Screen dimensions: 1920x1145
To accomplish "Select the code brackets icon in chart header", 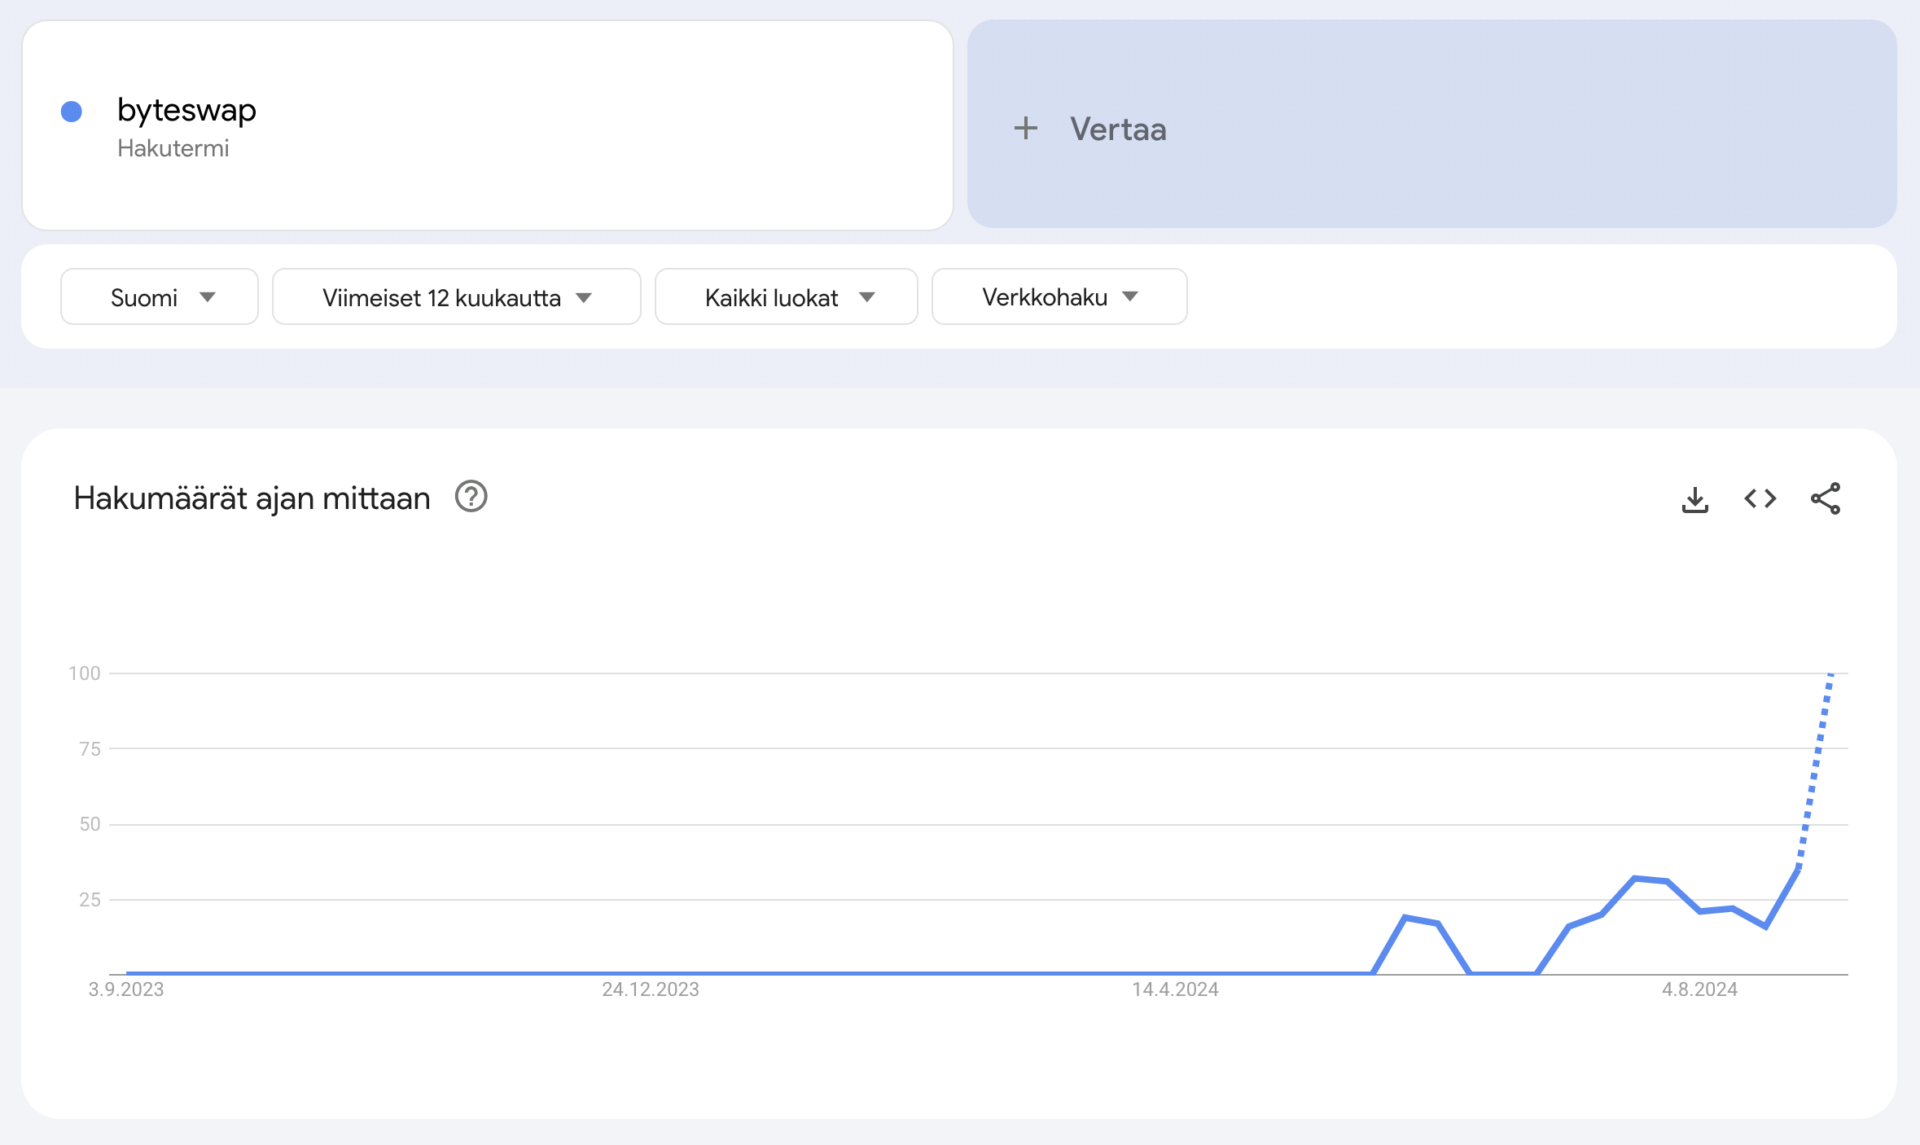I will pos(1760,498).
